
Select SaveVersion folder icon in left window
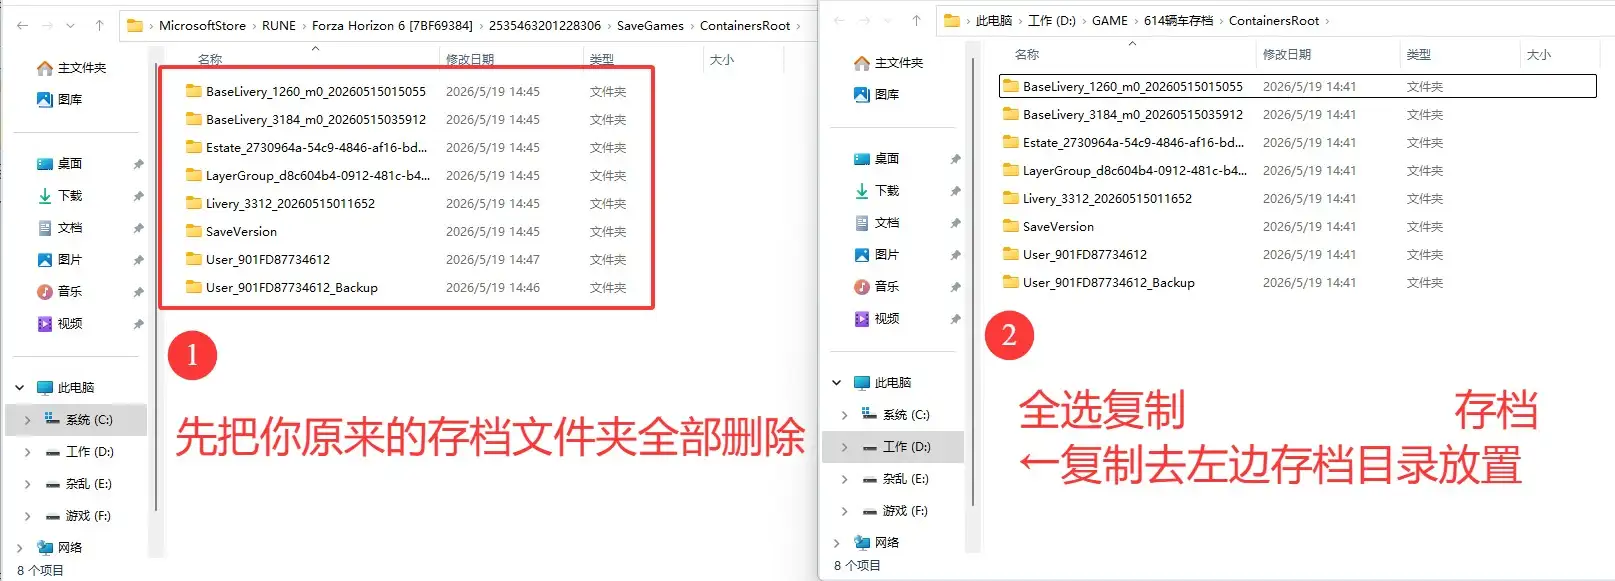pos(194,231)
